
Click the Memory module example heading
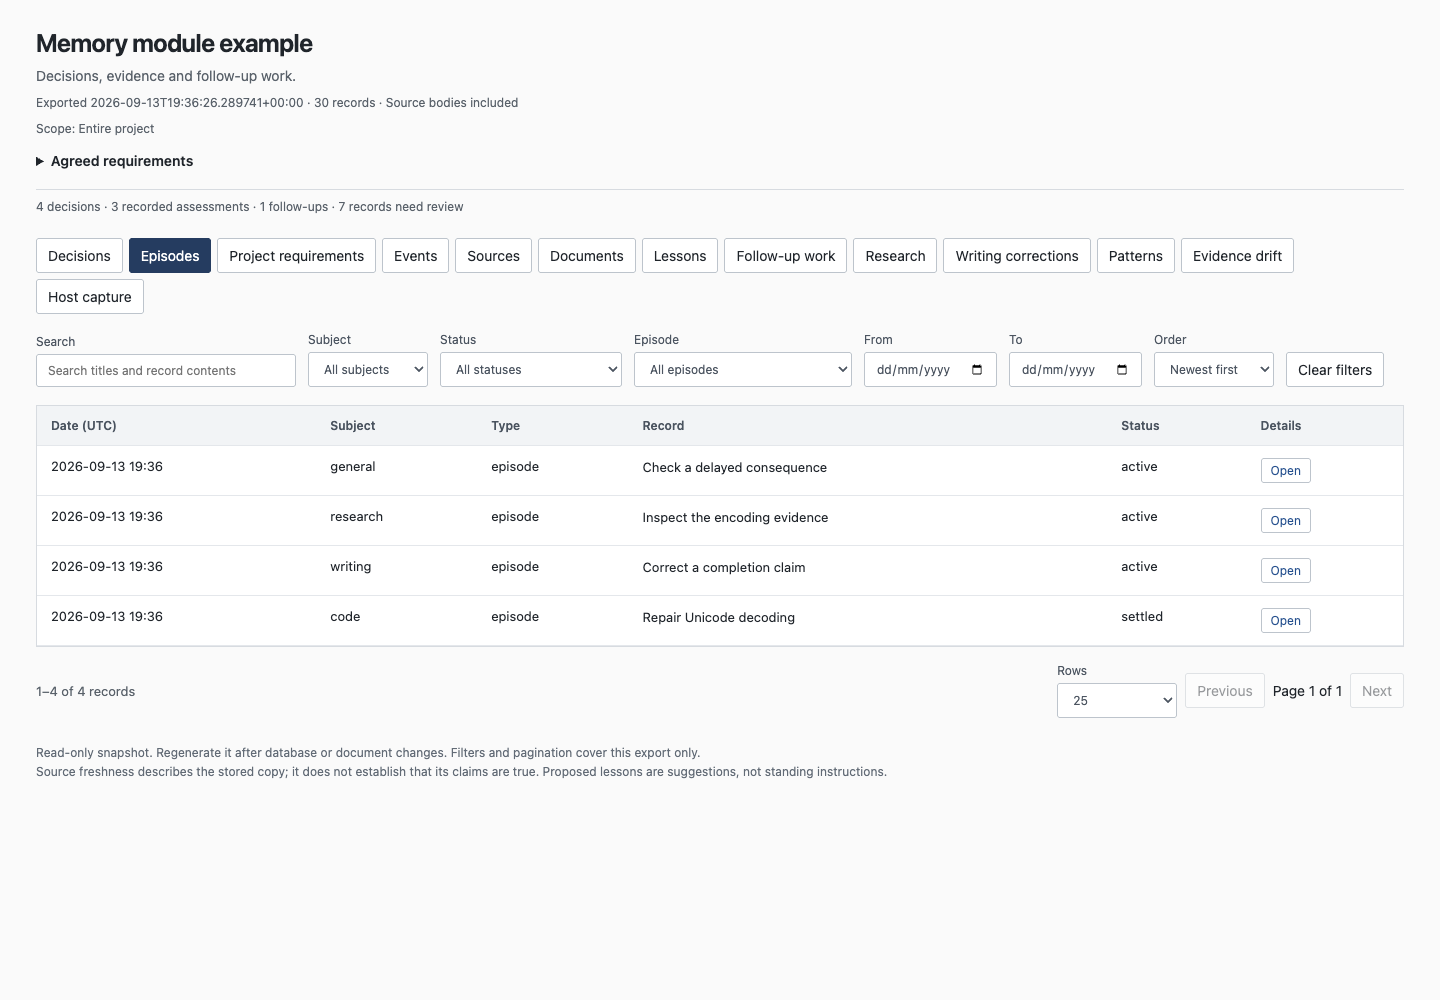[174, 44]
